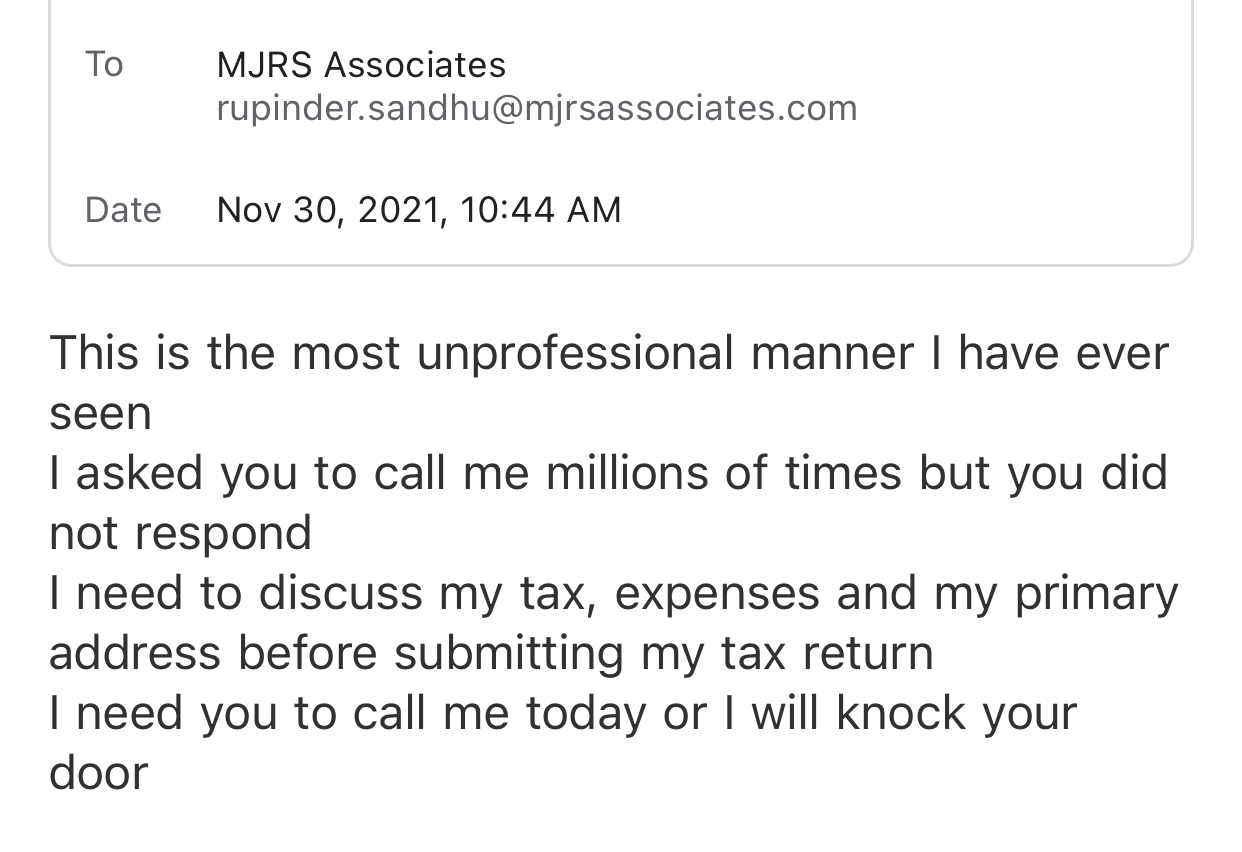Viewport: 1242px width, 852px height.
Task: Click "I need to discuss my tax" text
Action: pos(316,593)
